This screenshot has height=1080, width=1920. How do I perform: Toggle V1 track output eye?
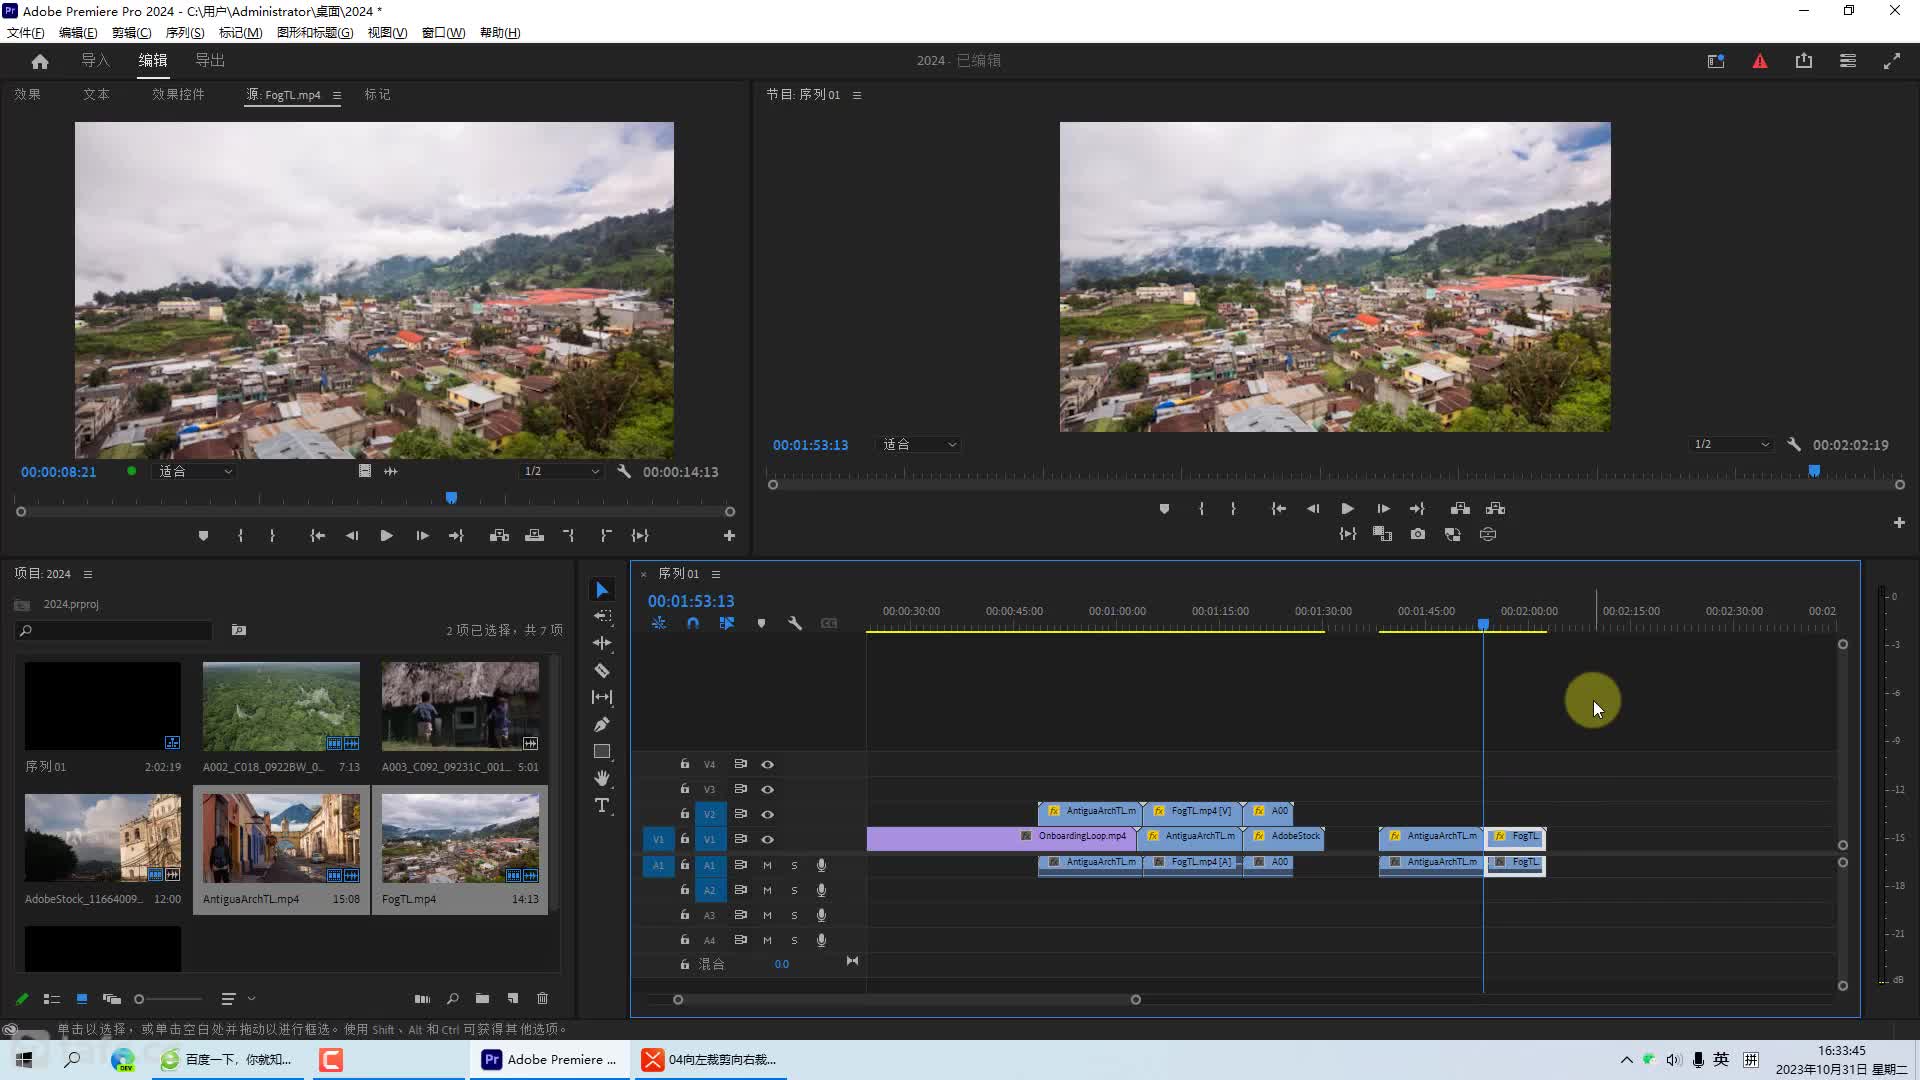[x=767, y=840]
